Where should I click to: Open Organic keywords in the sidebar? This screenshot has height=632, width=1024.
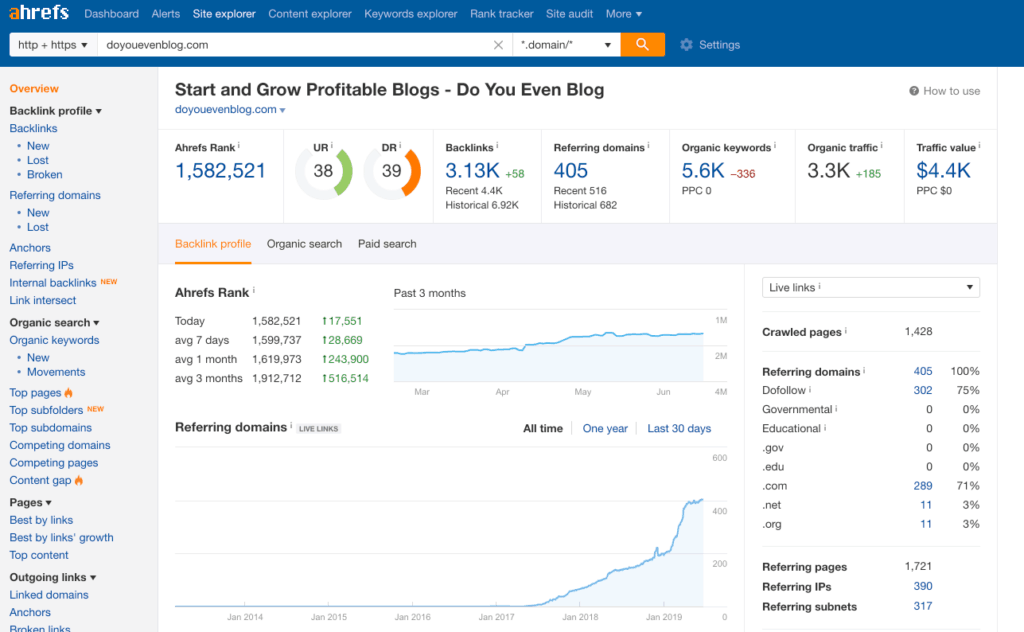(54, 340)
